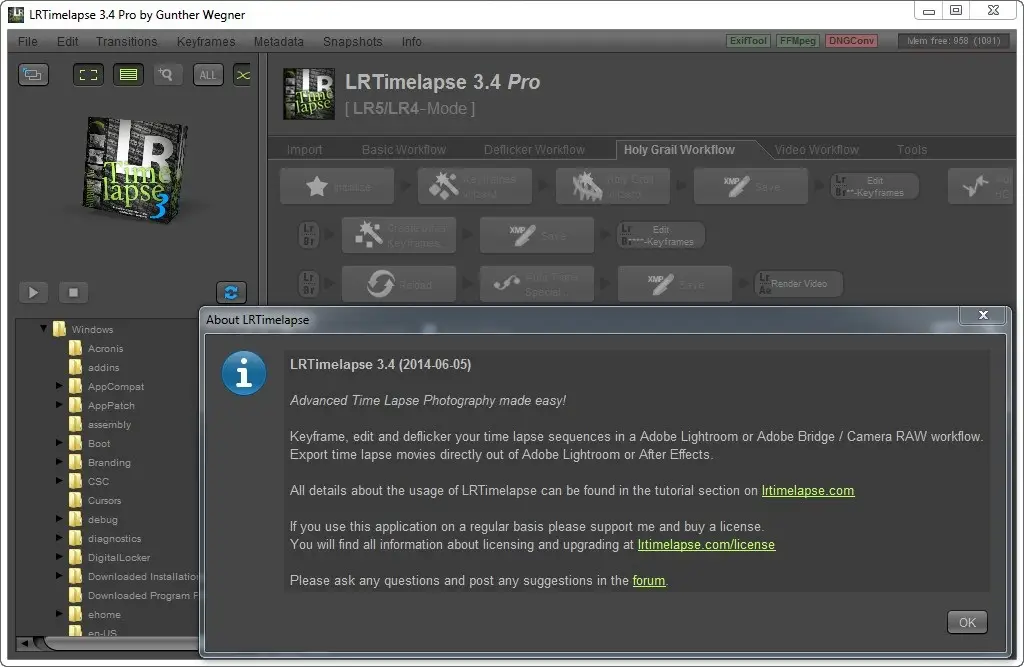
Task: Switch to the Tools tab
Action: [x=912, y=150]
